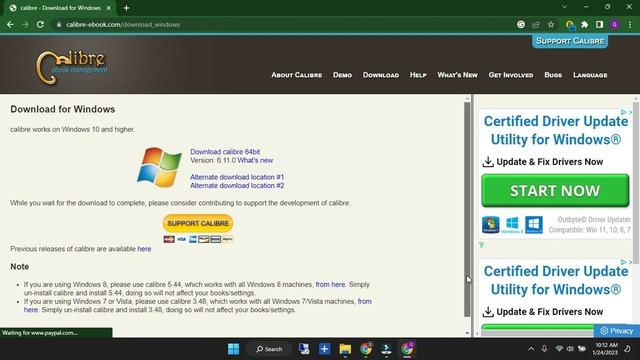Go back to the previous page

coord(10,24)
